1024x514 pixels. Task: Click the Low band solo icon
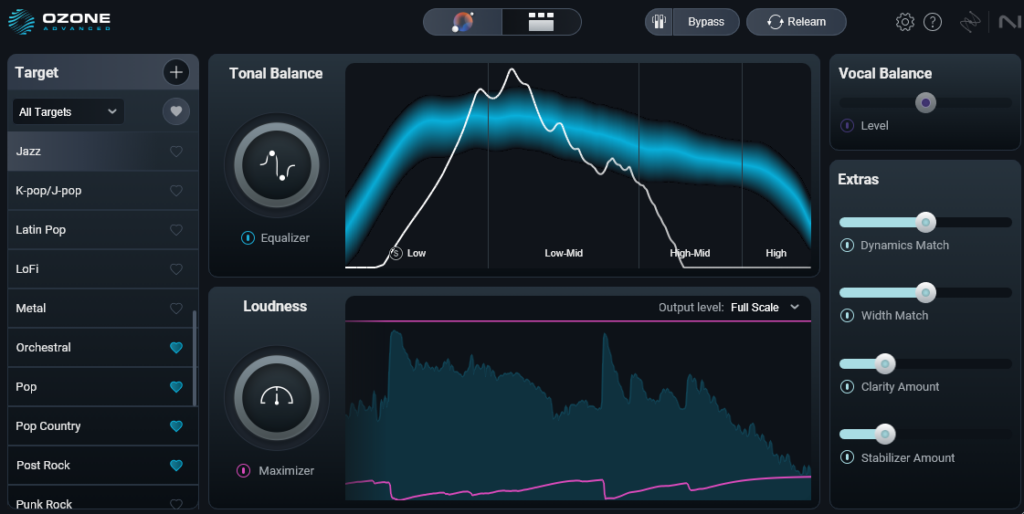(x=395, y=253)
